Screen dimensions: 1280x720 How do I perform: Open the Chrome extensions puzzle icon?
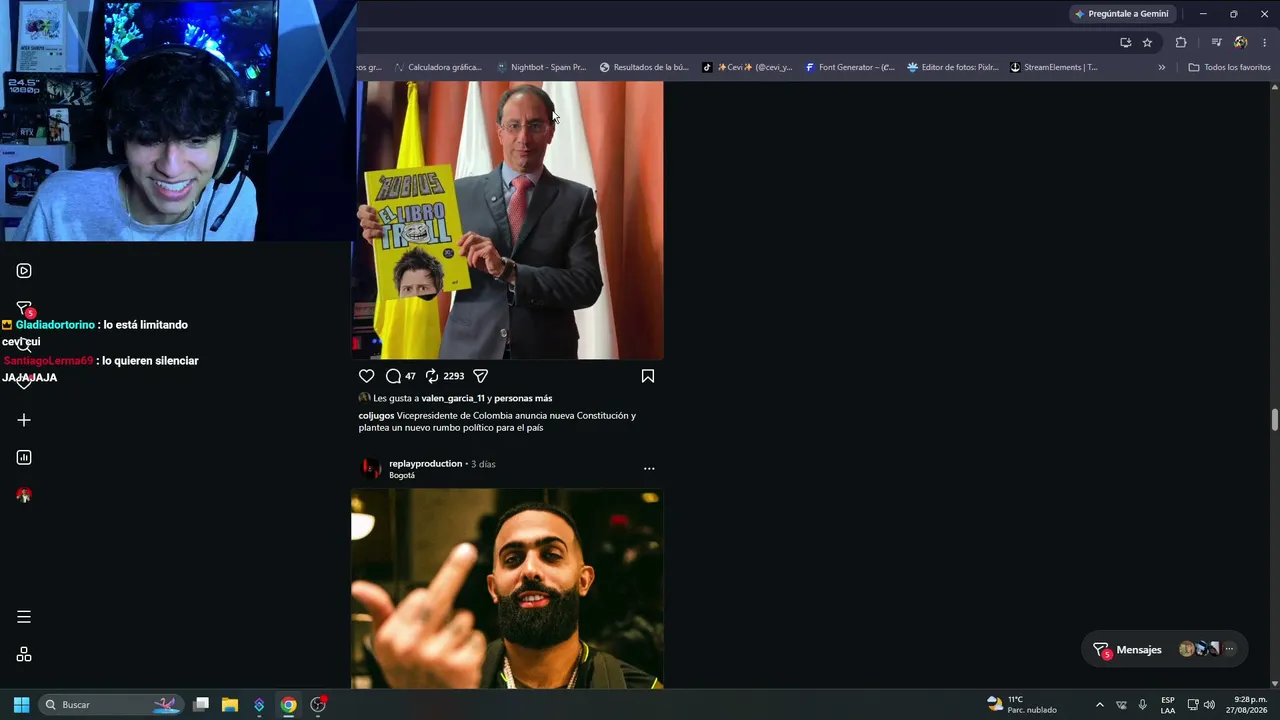click(x=1181, y=42)
